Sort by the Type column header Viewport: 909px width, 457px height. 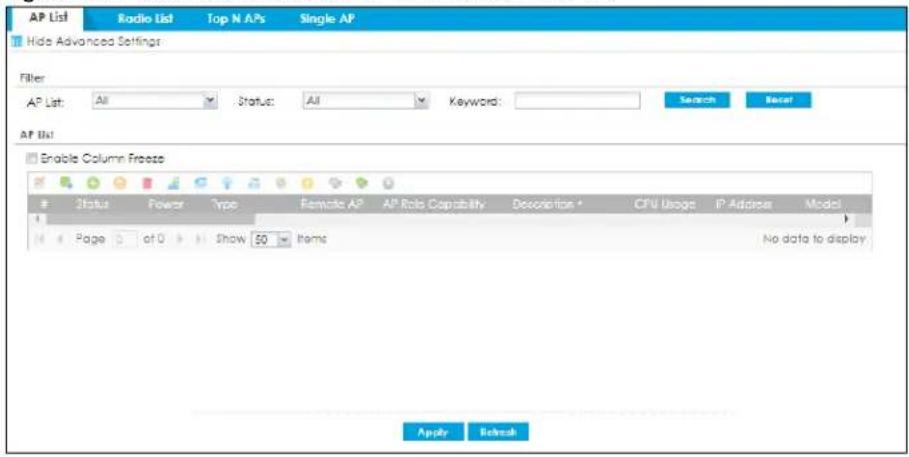click(226, 204)
